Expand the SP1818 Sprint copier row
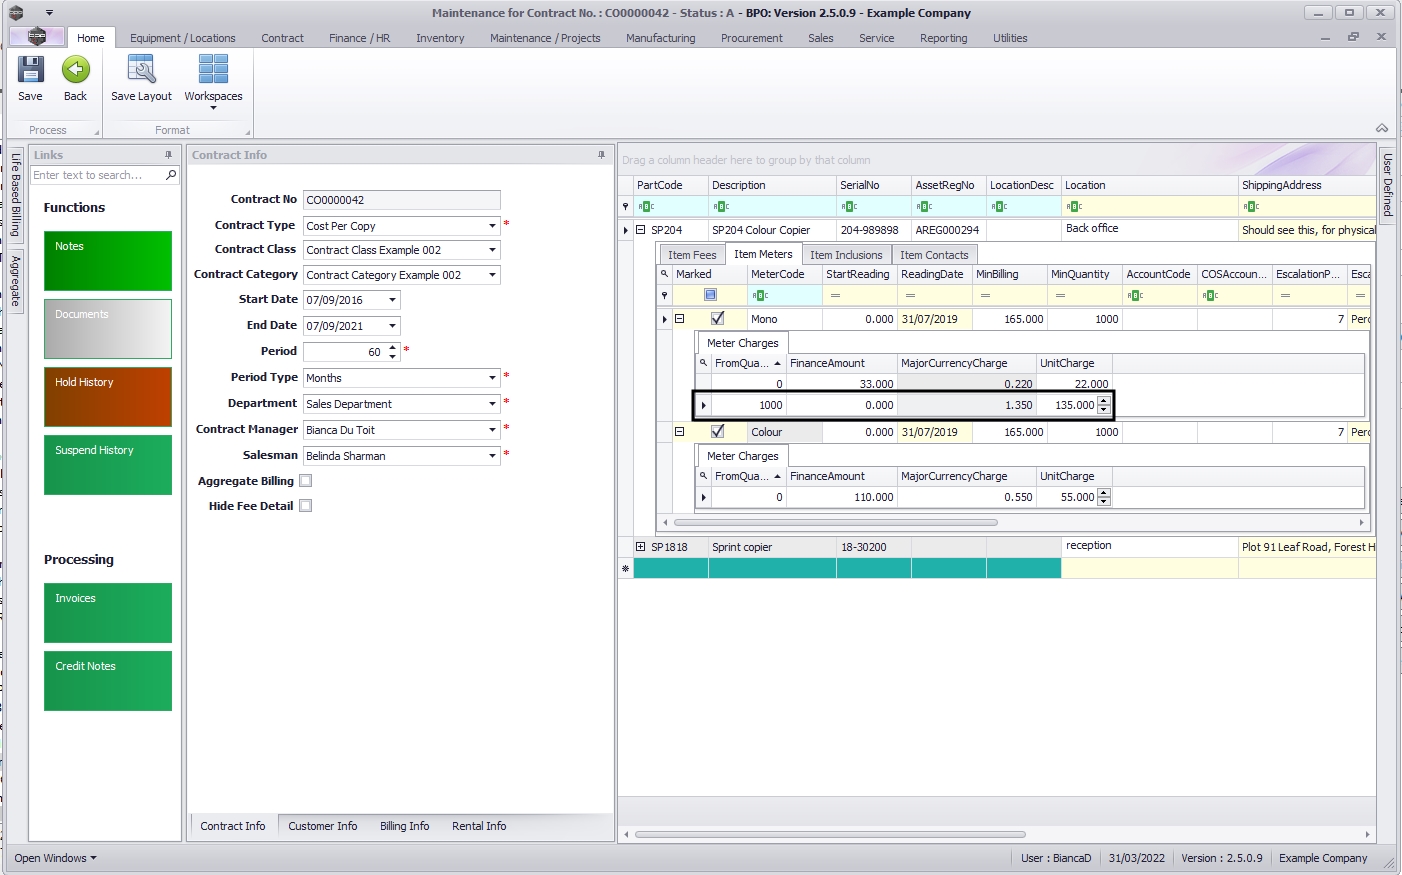 [640, 547]
